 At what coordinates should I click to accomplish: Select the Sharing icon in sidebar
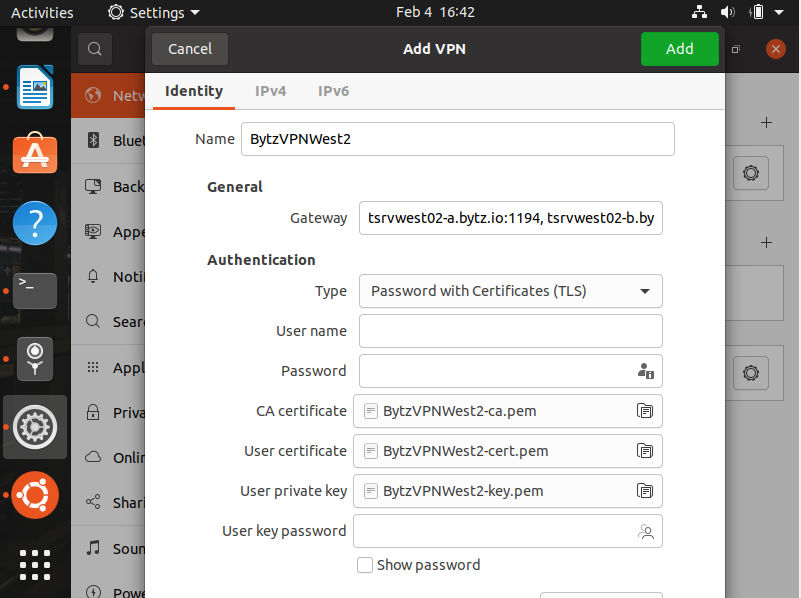pos(93,502)
